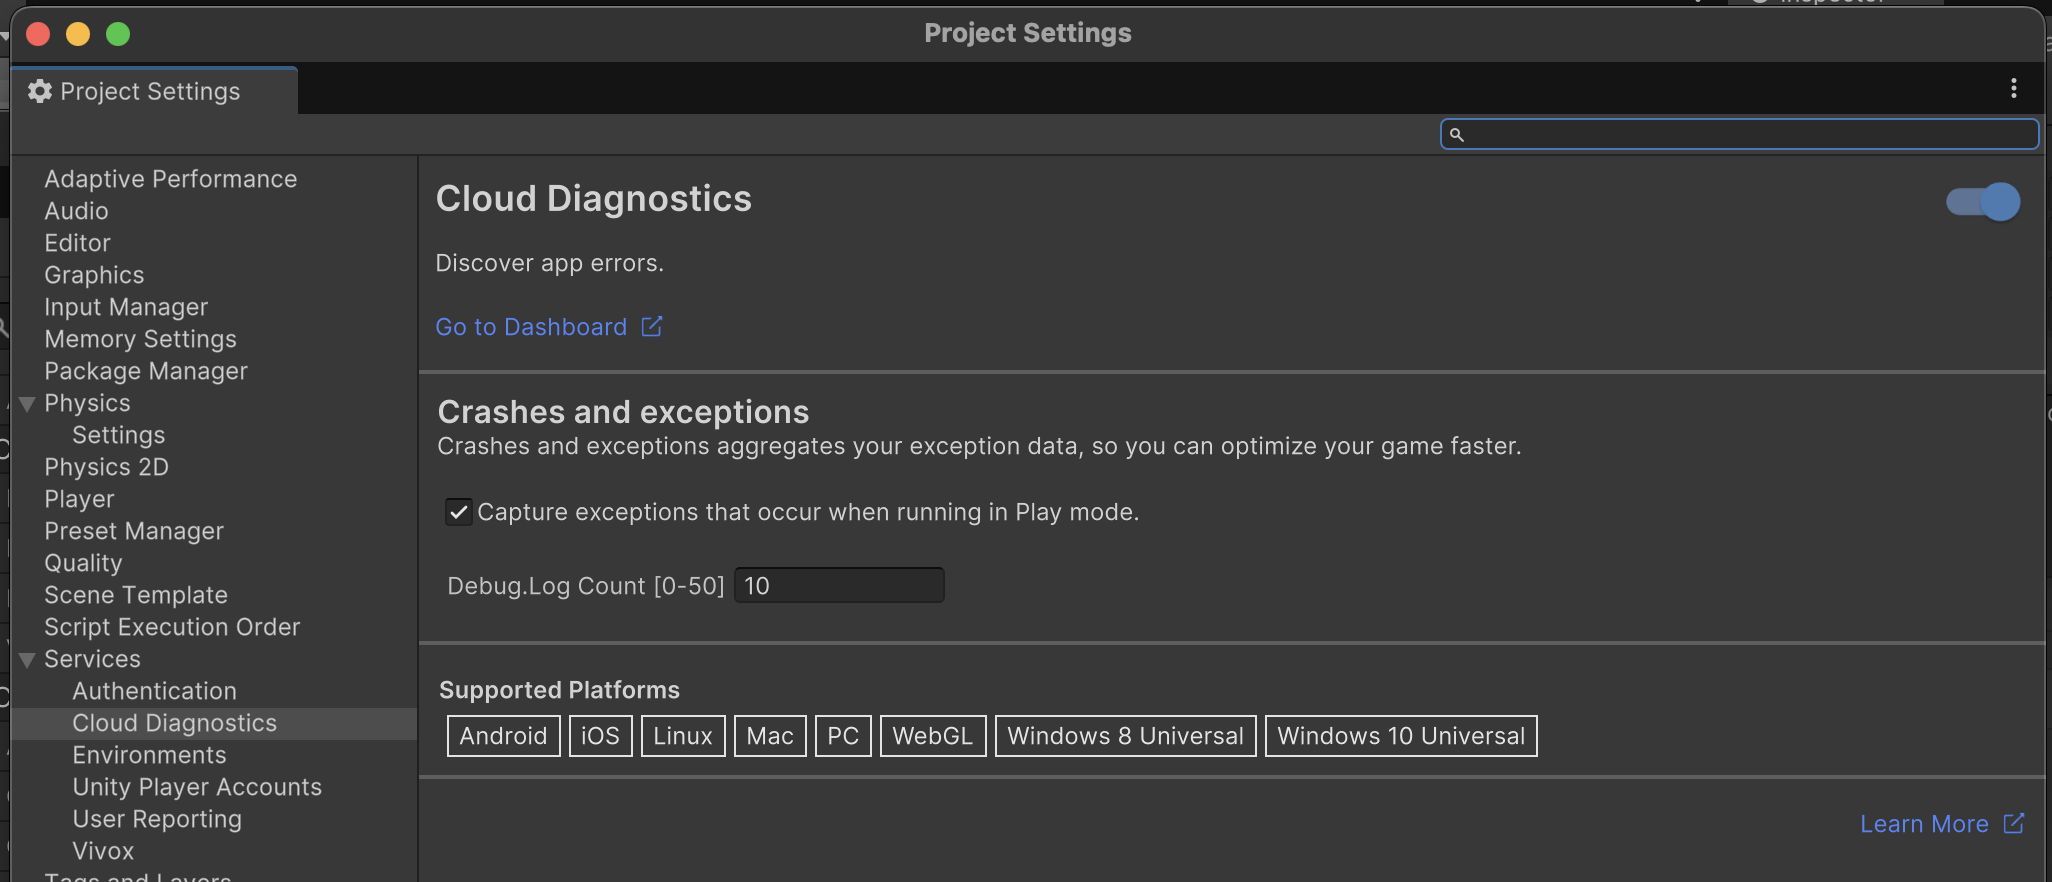
Task: Uncheck Capture exceptions in Play mode
Action: tap(459, 512)
